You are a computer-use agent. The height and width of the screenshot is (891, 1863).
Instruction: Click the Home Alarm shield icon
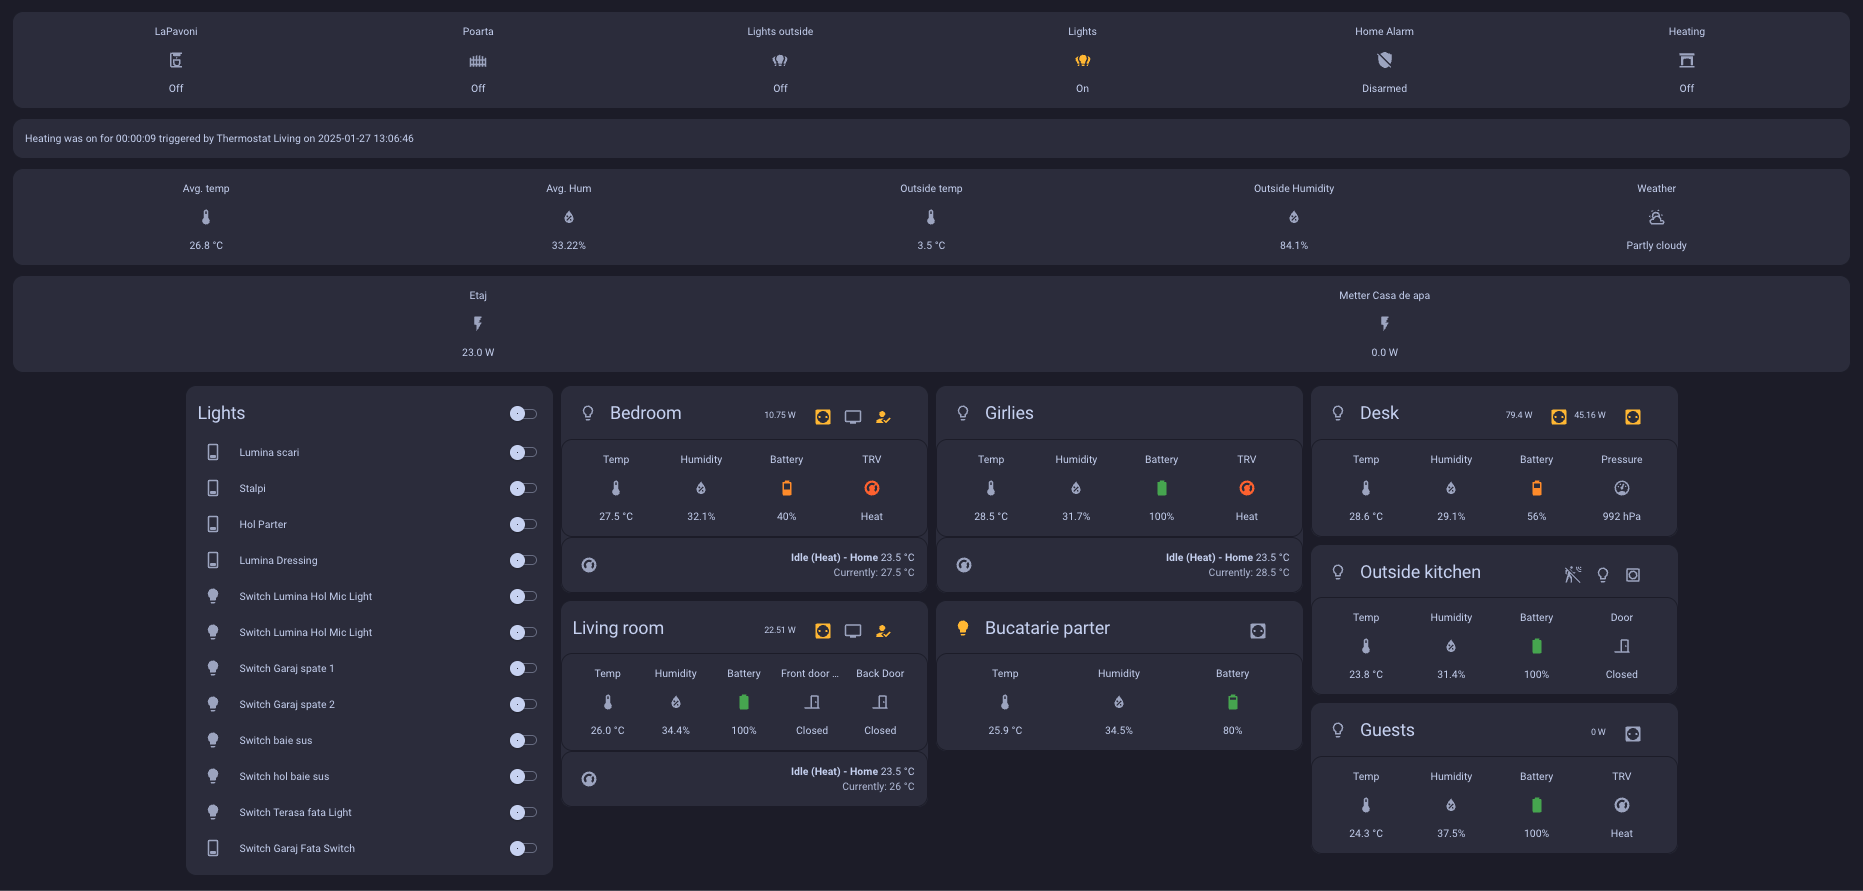tap(1384, 61)
